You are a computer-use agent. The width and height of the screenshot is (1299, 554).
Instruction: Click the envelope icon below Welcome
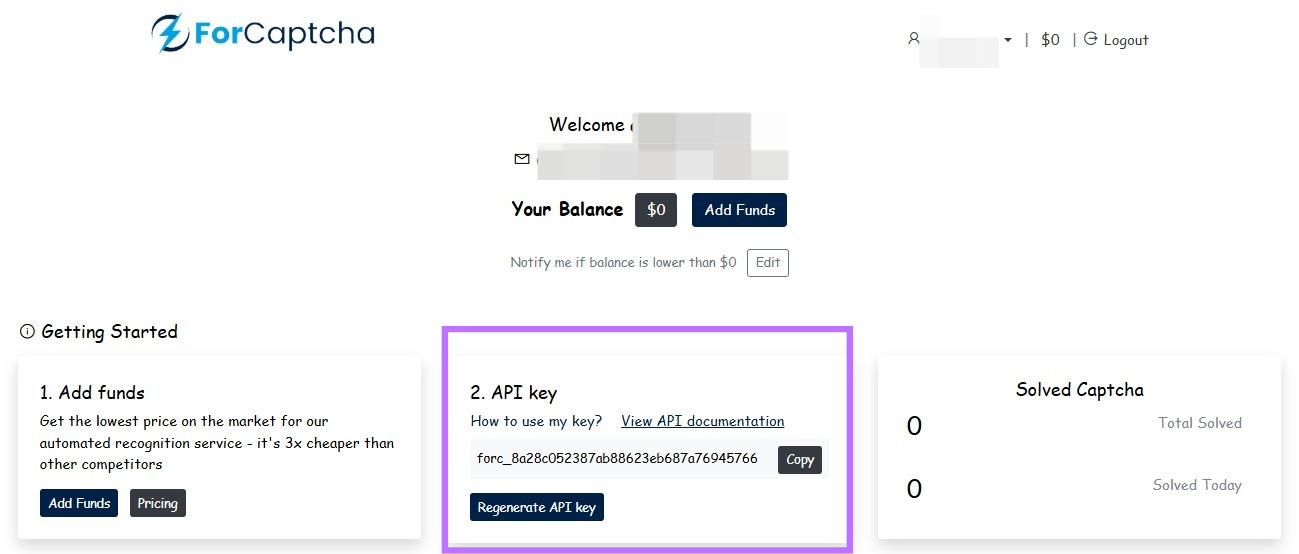521,159
